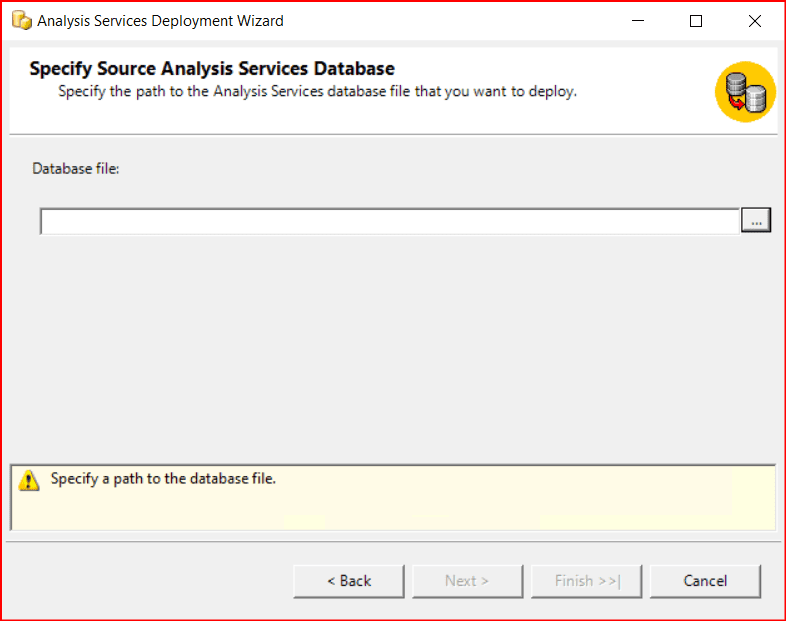Minimize the Deployment Wizard window
The image size is (786, 621).
coord(639,21)
